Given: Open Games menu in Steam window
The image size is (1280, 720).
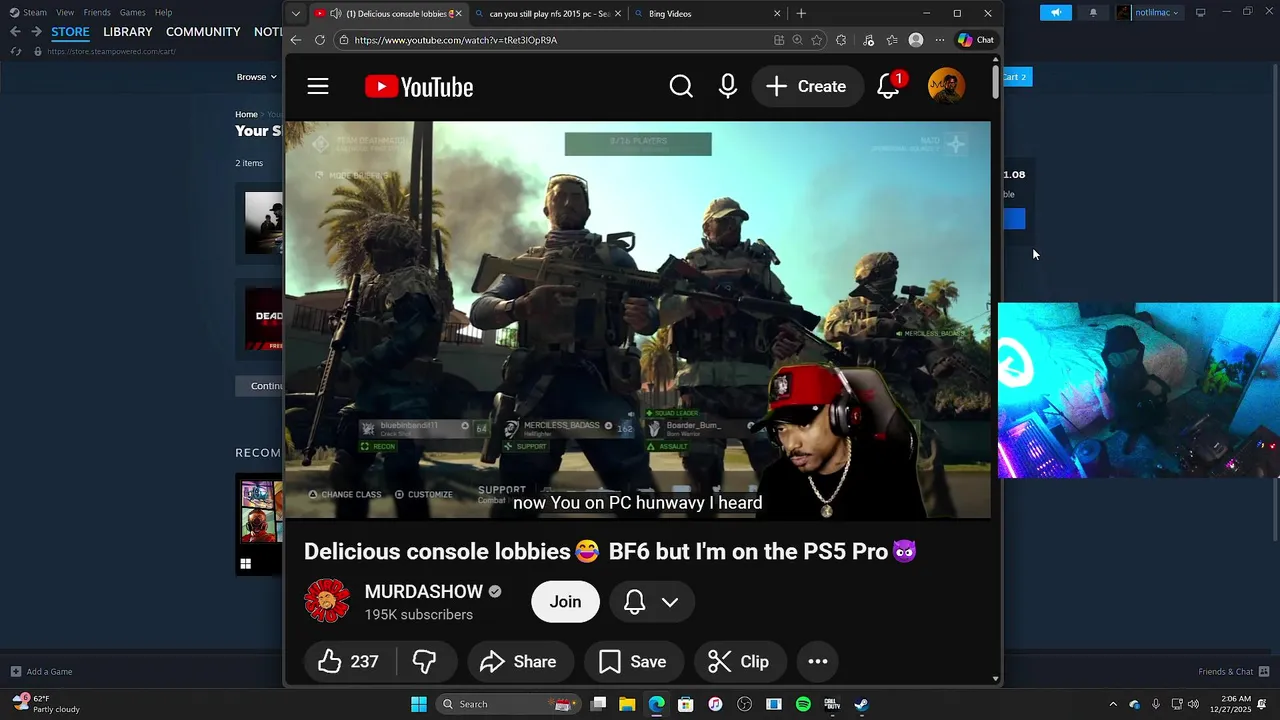Looking at the screenshot, I should 132,13.
